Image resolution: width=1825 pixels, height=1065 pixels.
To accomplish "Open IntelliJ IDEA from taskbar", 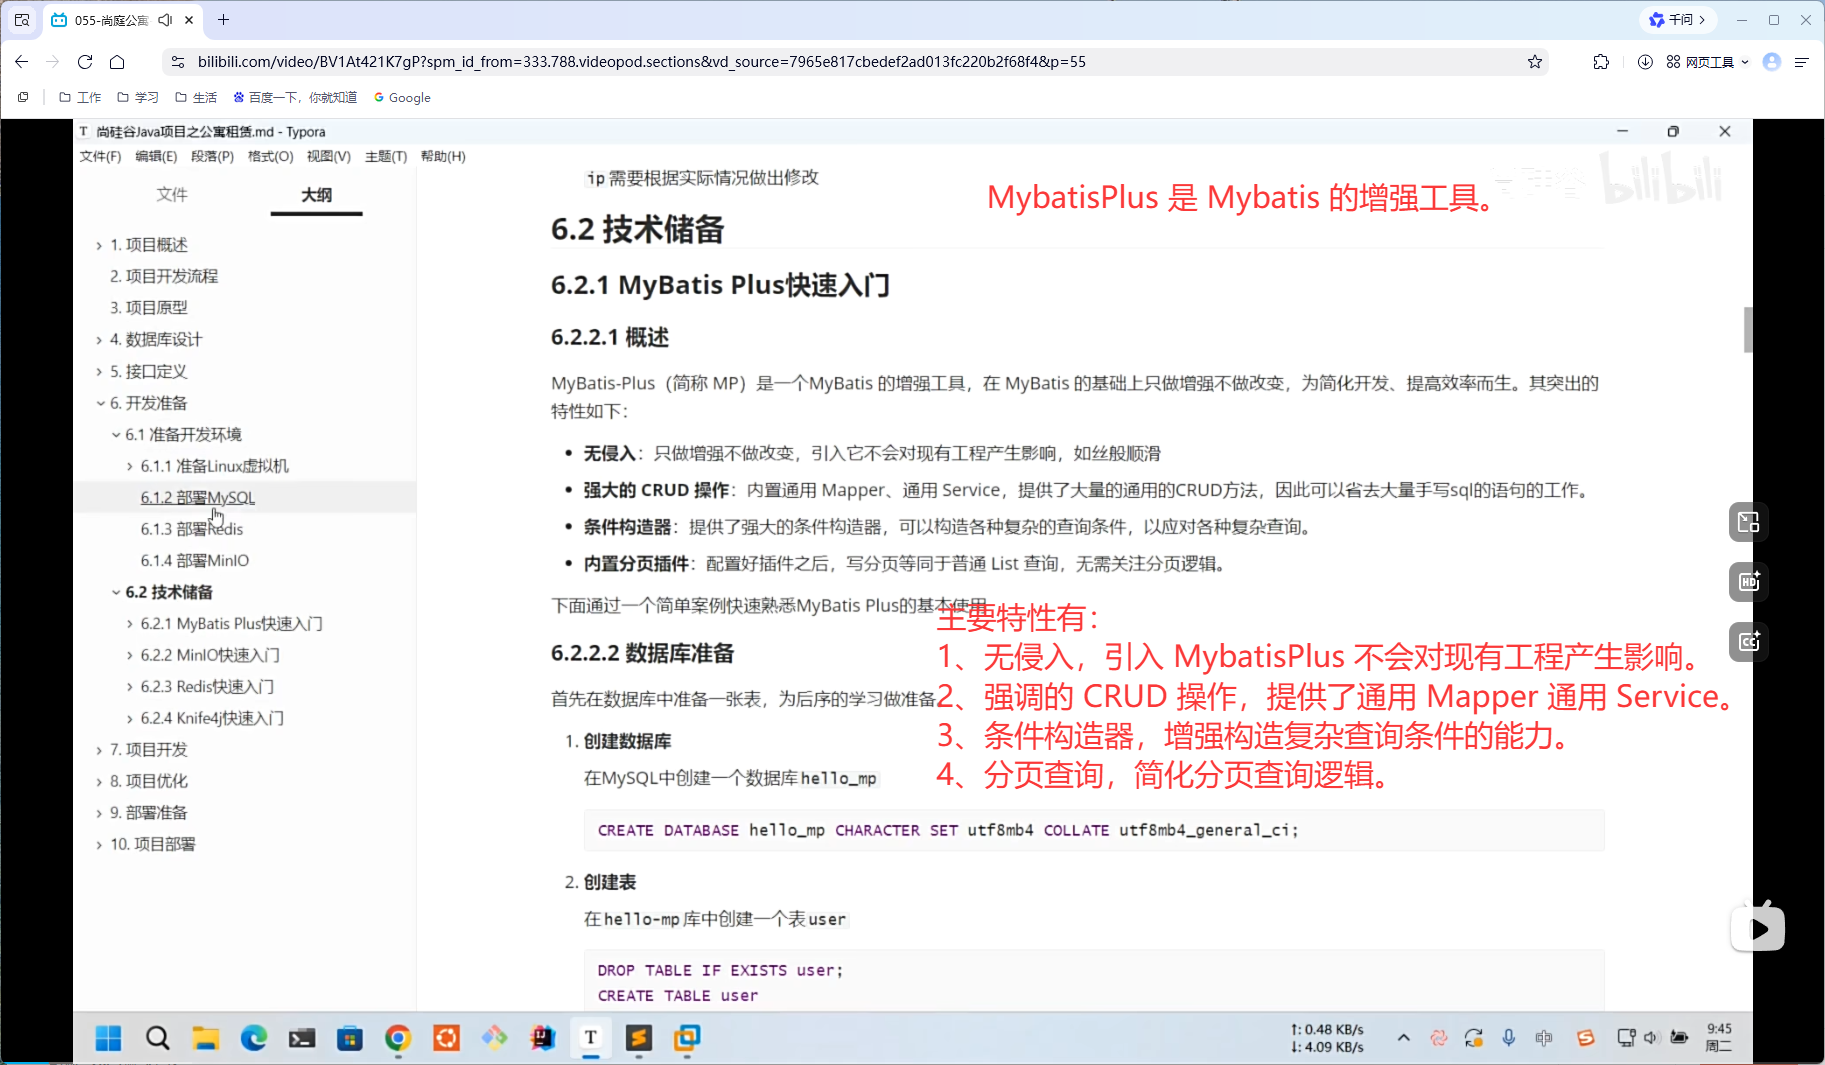I will pos(543,1039).
